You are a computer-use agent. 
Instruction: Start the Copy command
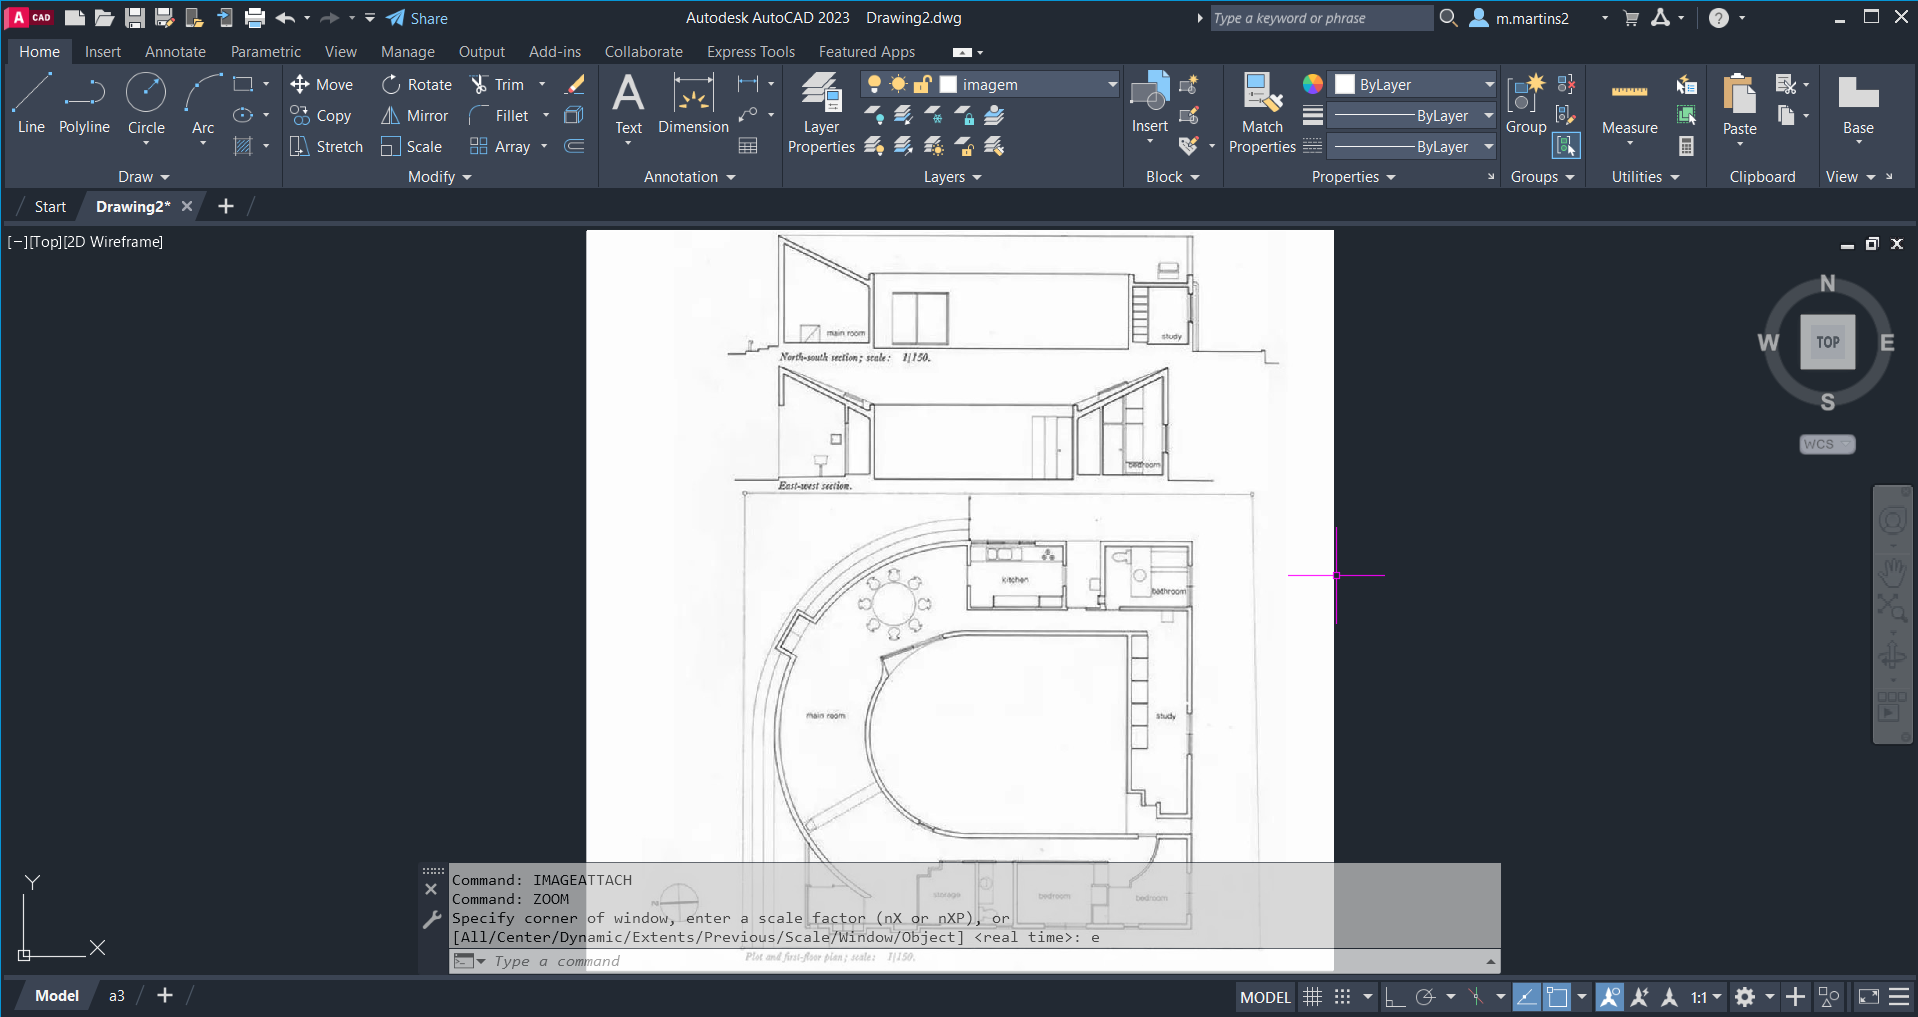pyautogui.click(x=321, y=116)
